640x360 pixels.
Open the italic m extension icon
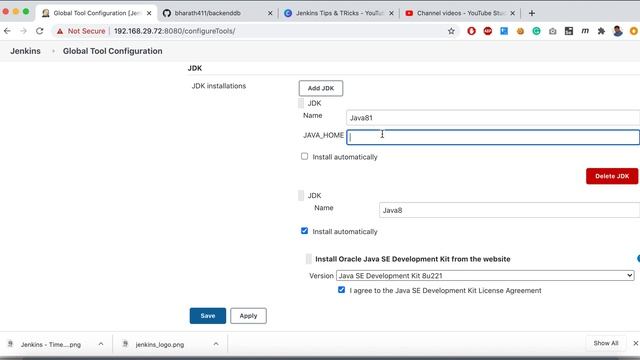pos(585,31)
